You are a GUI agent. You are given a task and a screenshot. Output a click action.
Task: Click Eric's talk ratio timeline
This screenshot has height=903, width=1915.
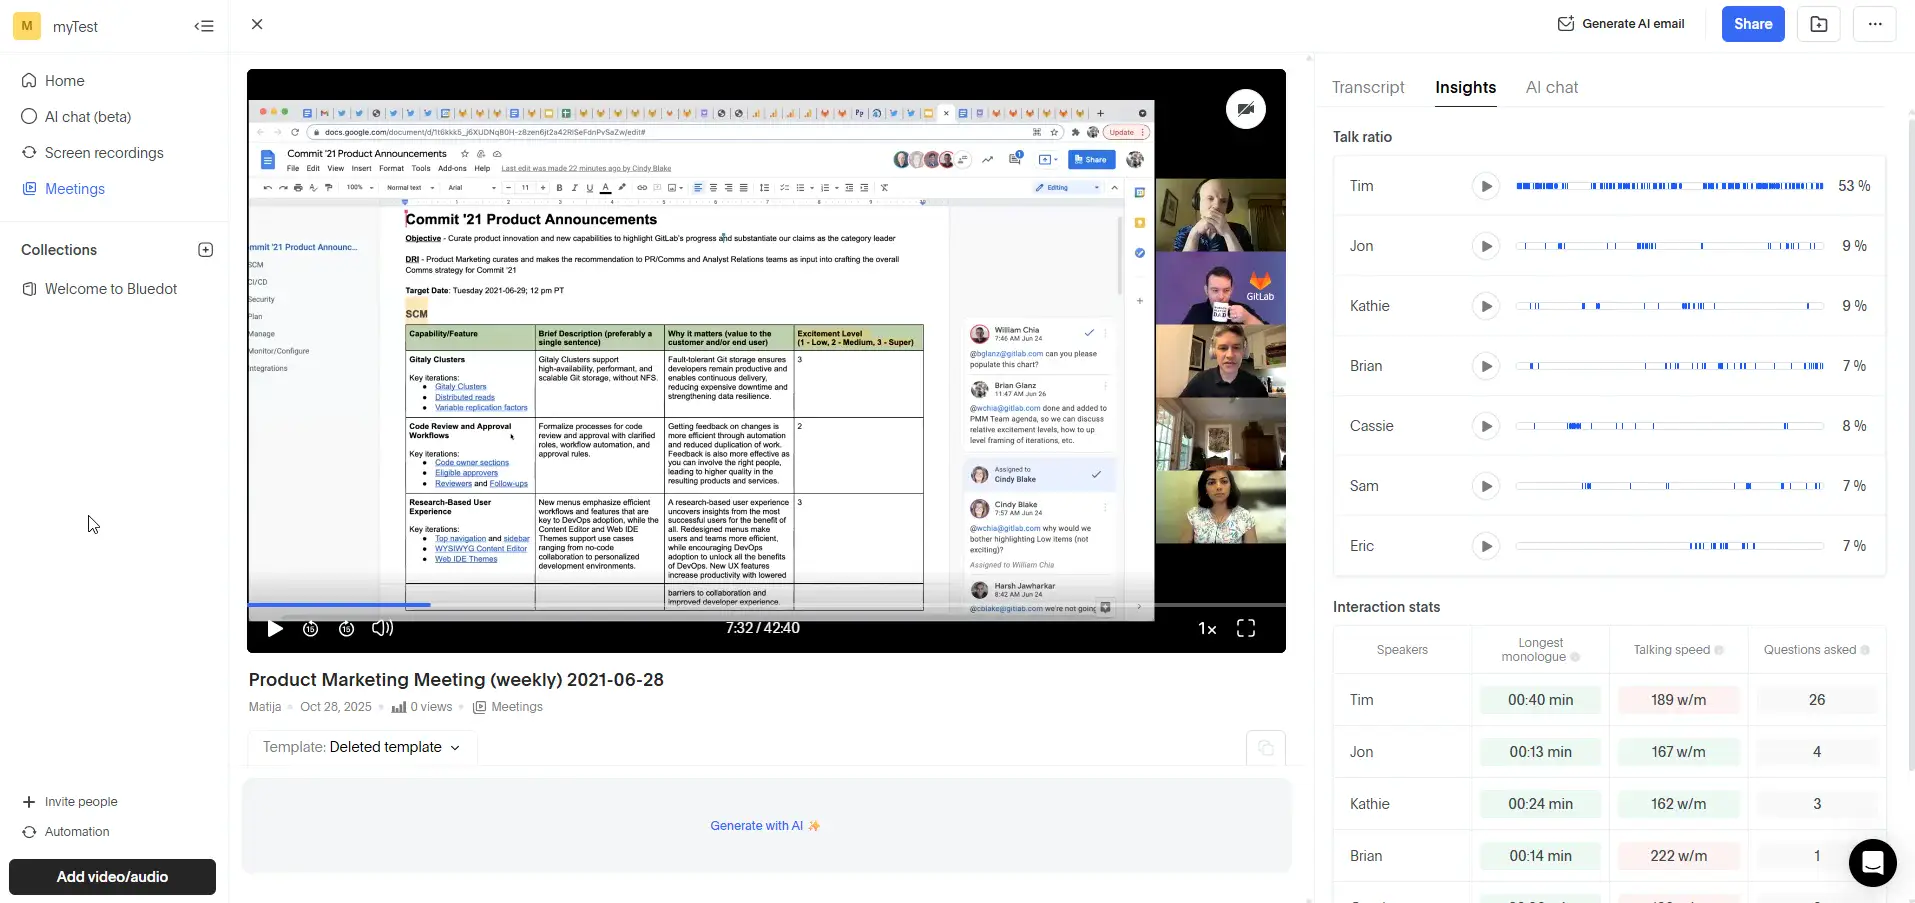[x=1669, y=546]
